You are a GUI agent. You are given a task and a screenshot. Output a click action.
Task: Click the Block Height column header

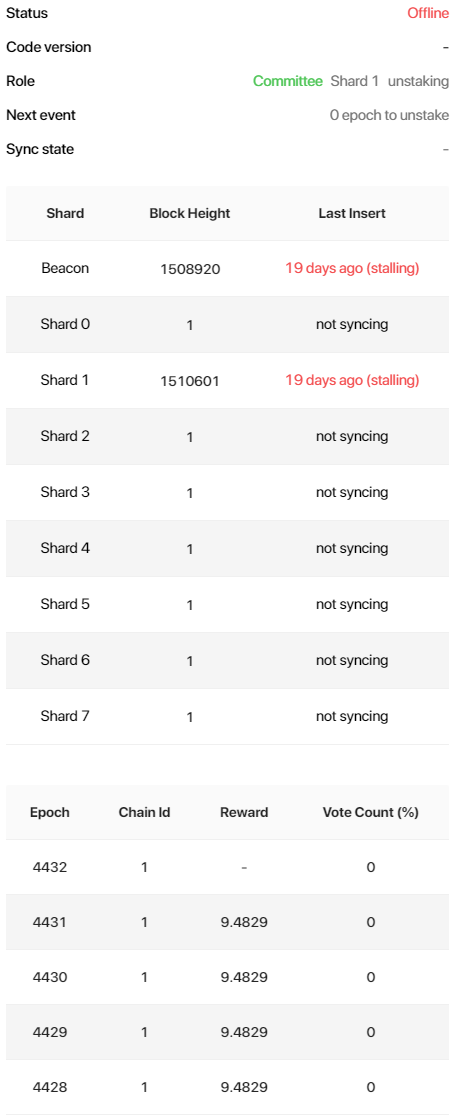190,213
